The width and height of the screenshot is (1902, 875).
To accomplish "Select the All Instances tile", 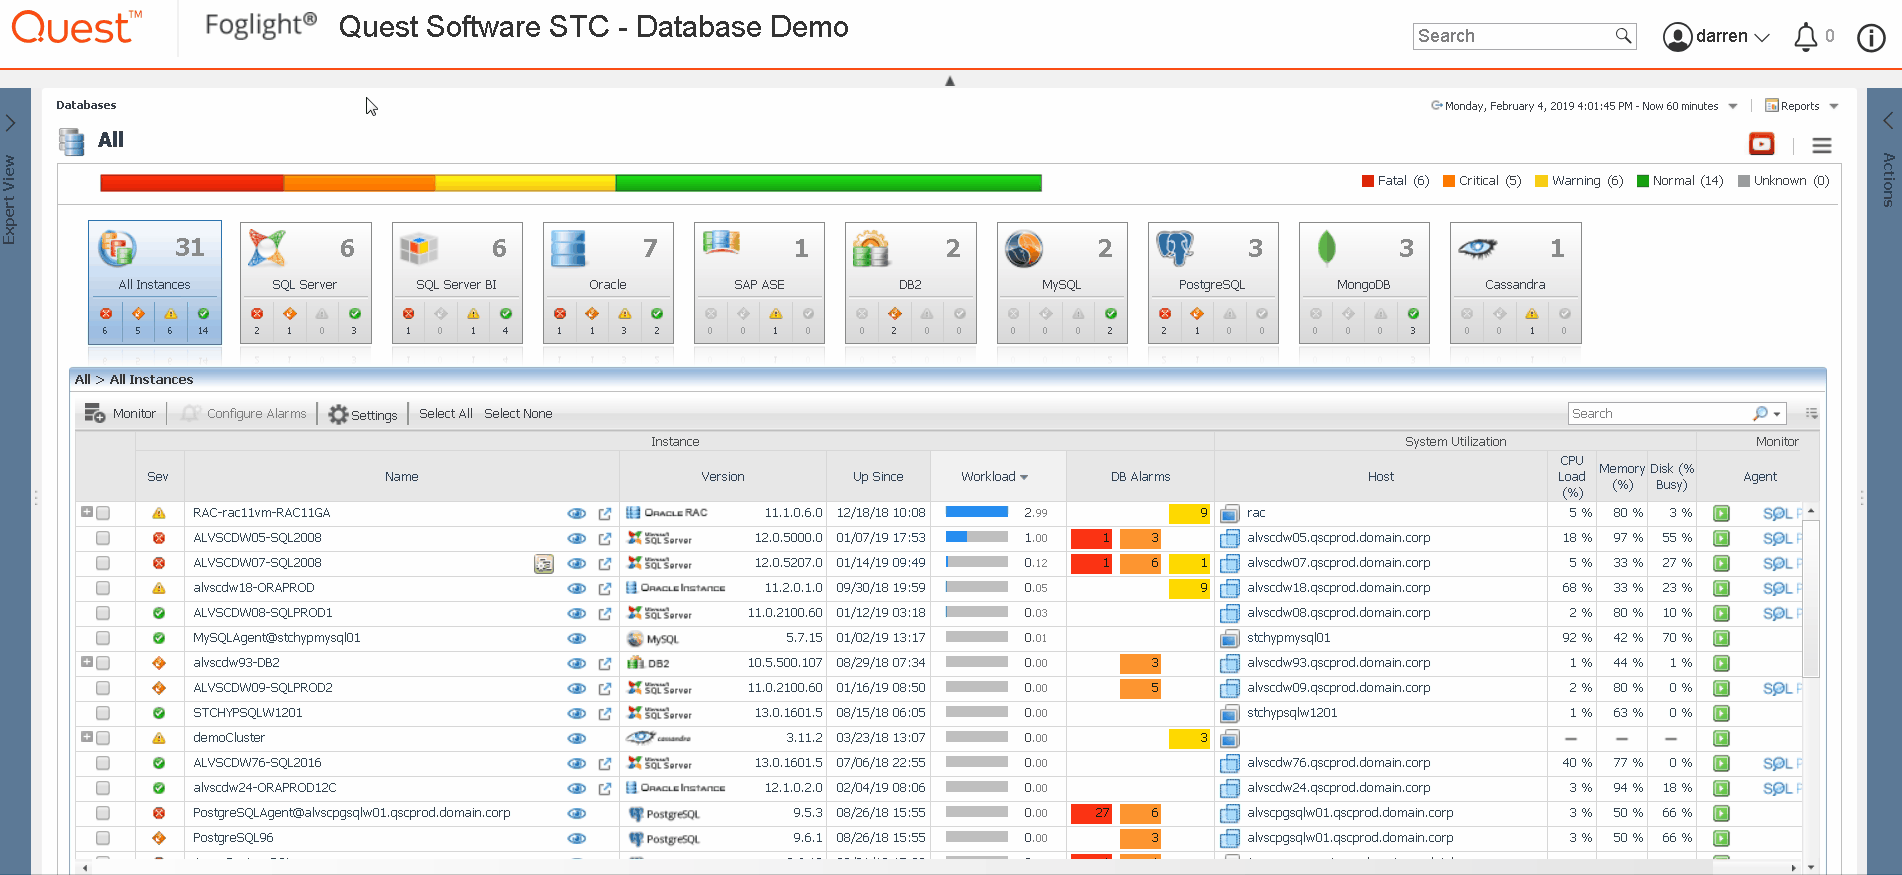I will [x=155, y=282].
